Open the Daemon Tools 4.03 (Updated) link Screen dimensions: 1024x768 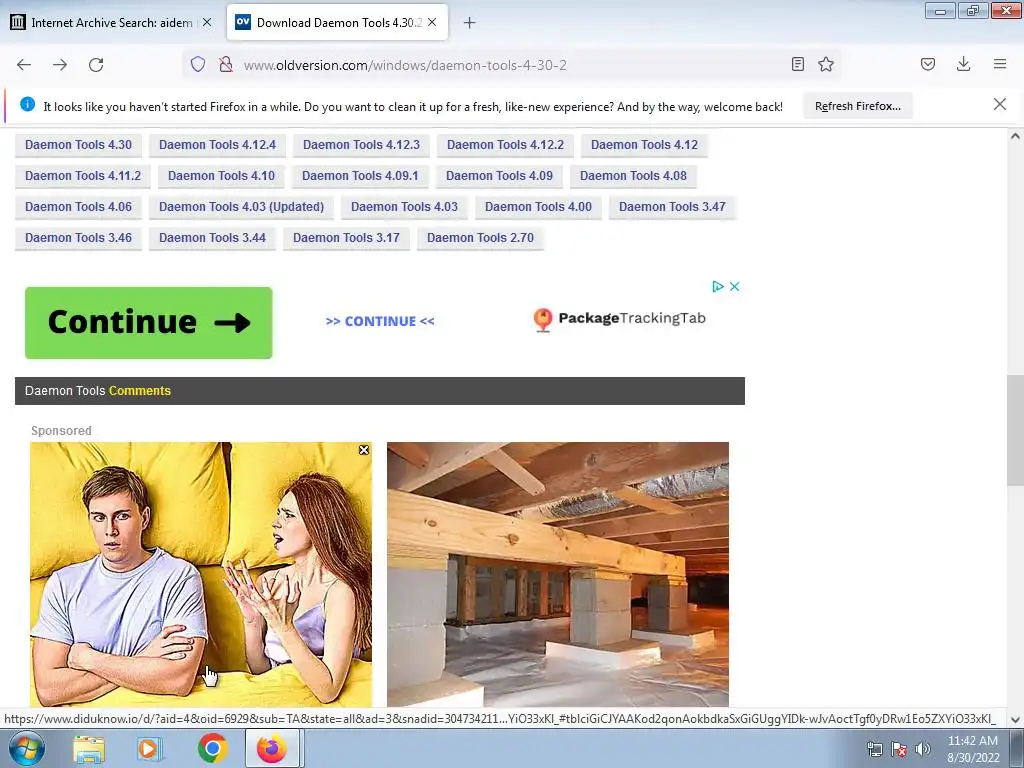tap(242, 207)
